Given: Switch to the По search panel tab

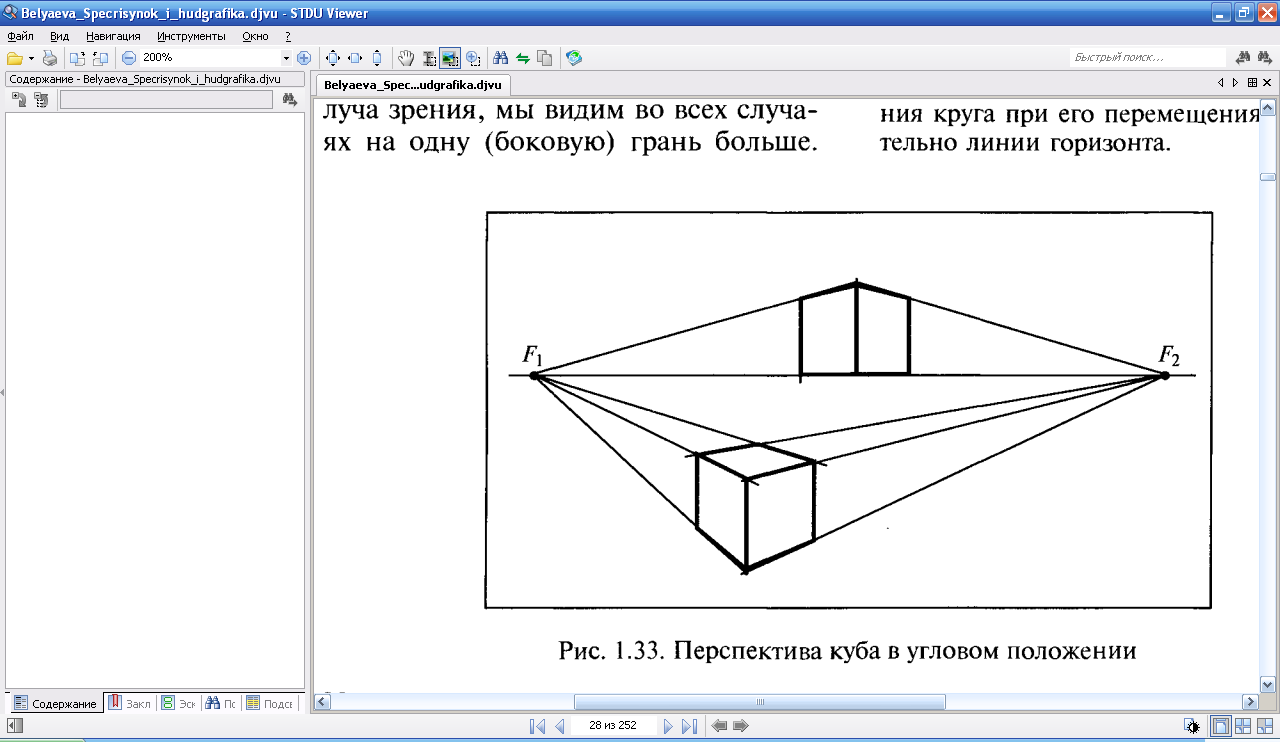Looking at the screenshot, I should tap(221, 703).
